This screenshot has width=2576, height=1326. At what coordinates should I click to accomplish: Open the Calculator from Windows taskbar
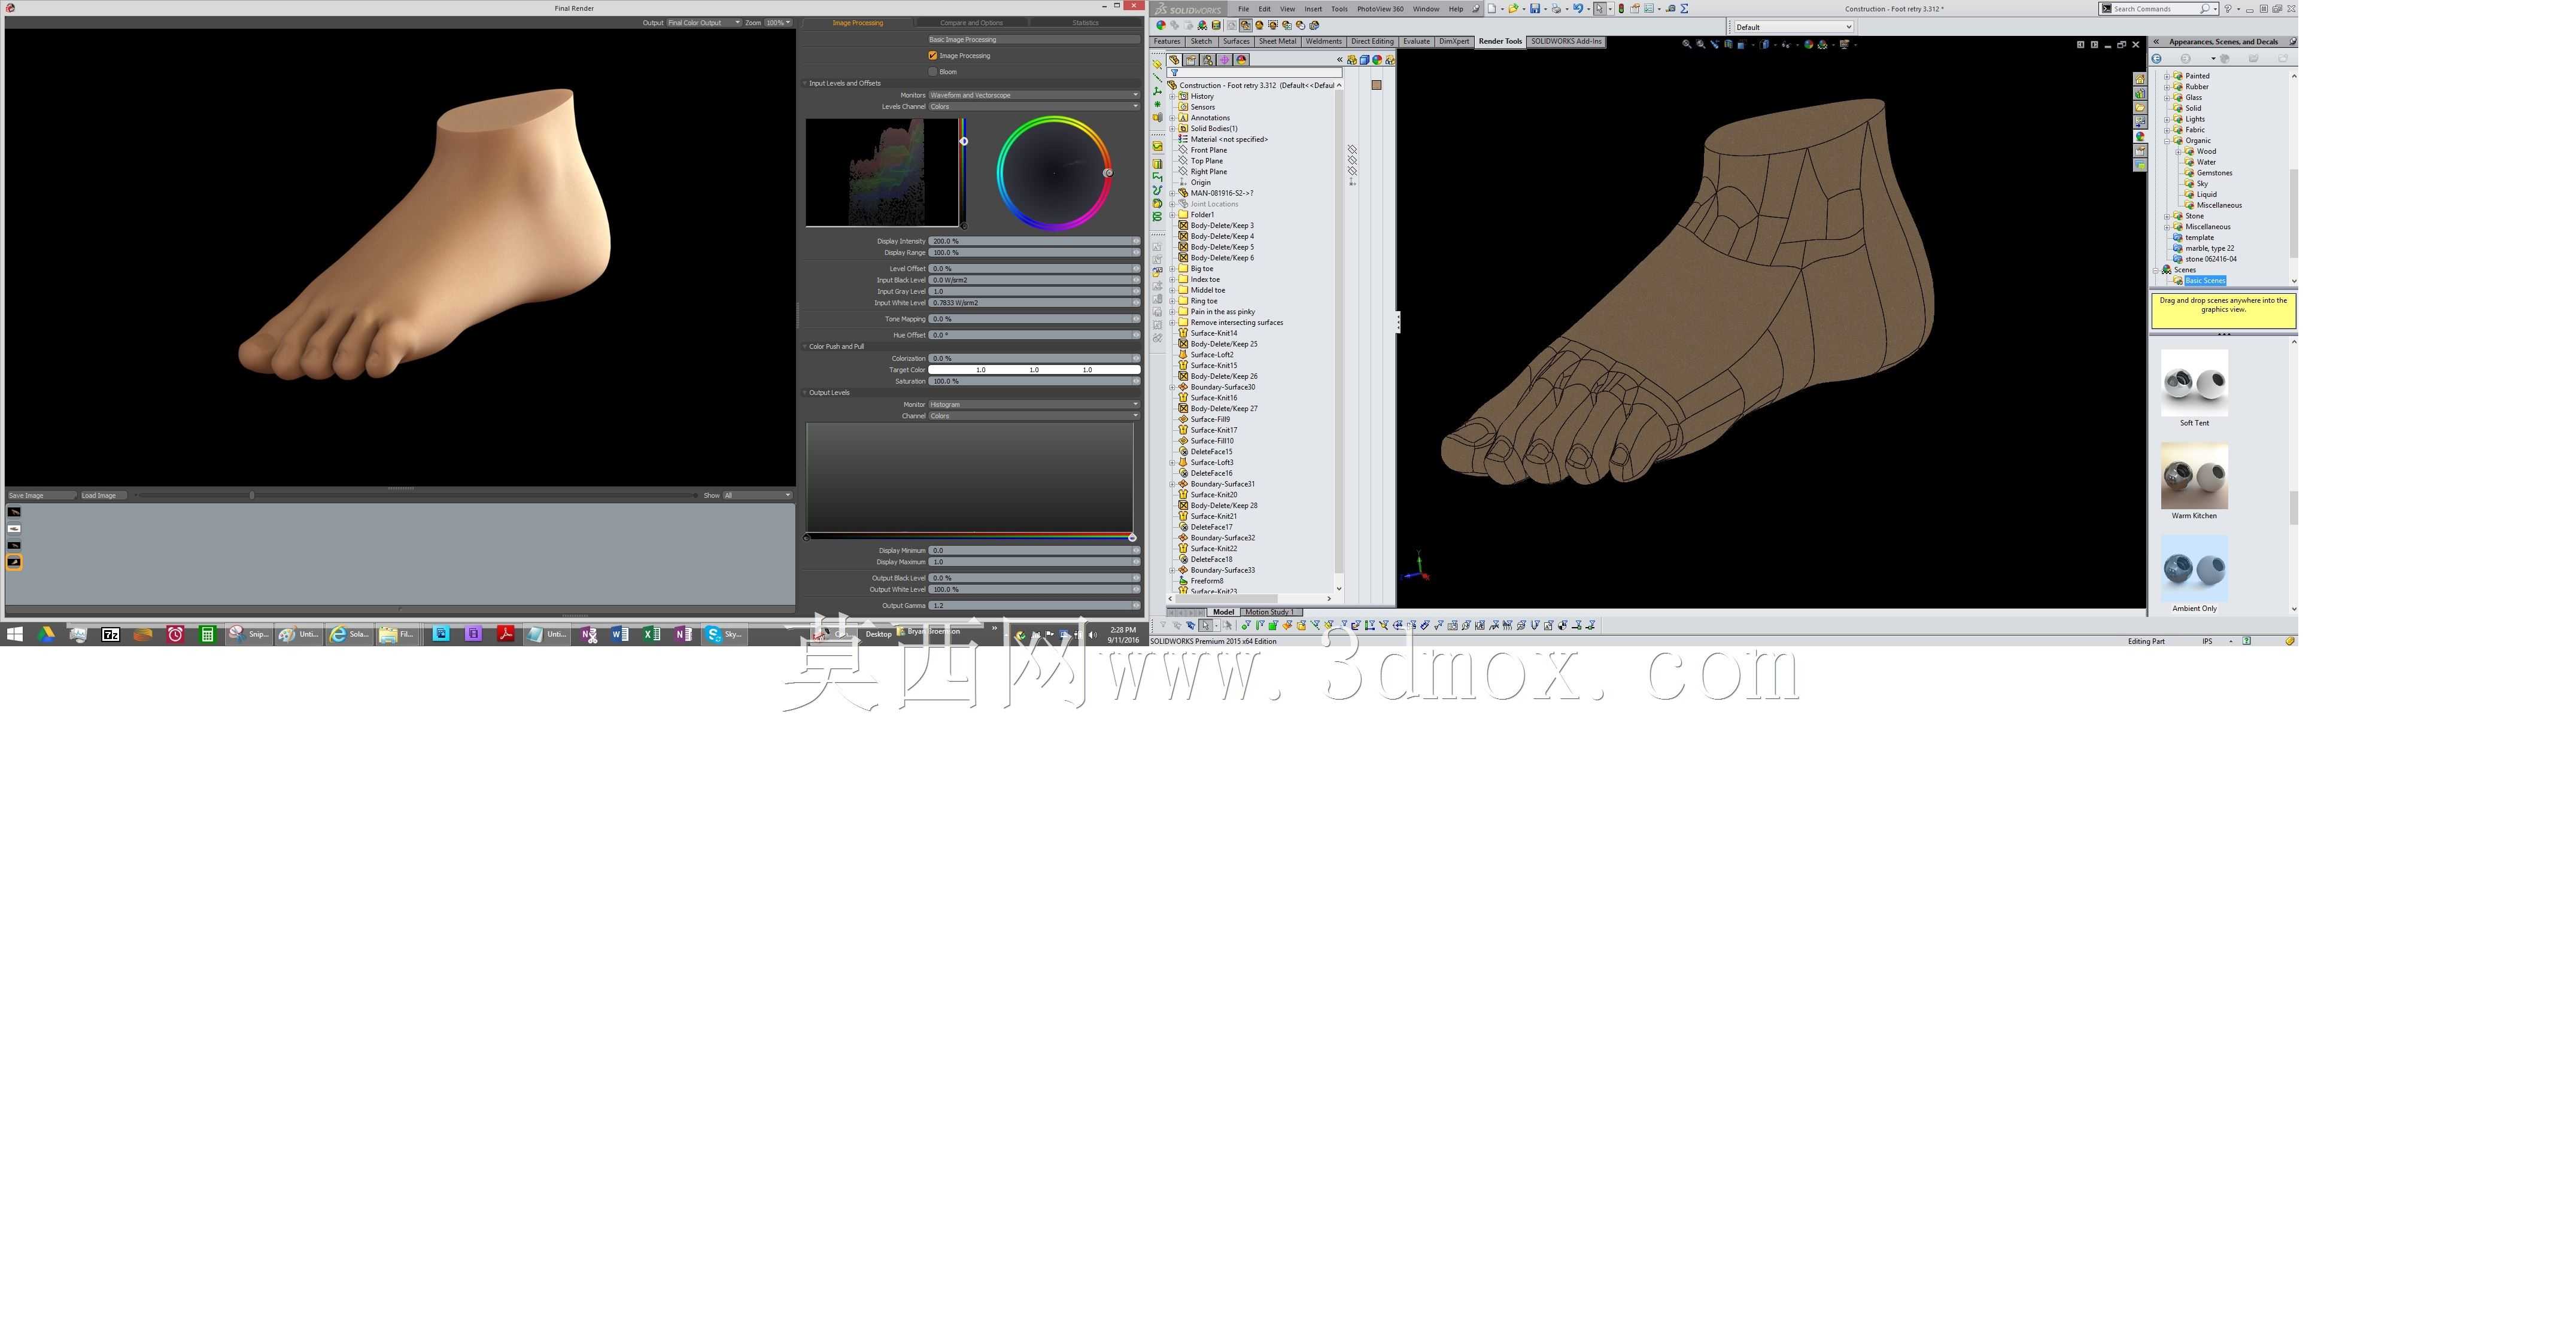point(207,634)
